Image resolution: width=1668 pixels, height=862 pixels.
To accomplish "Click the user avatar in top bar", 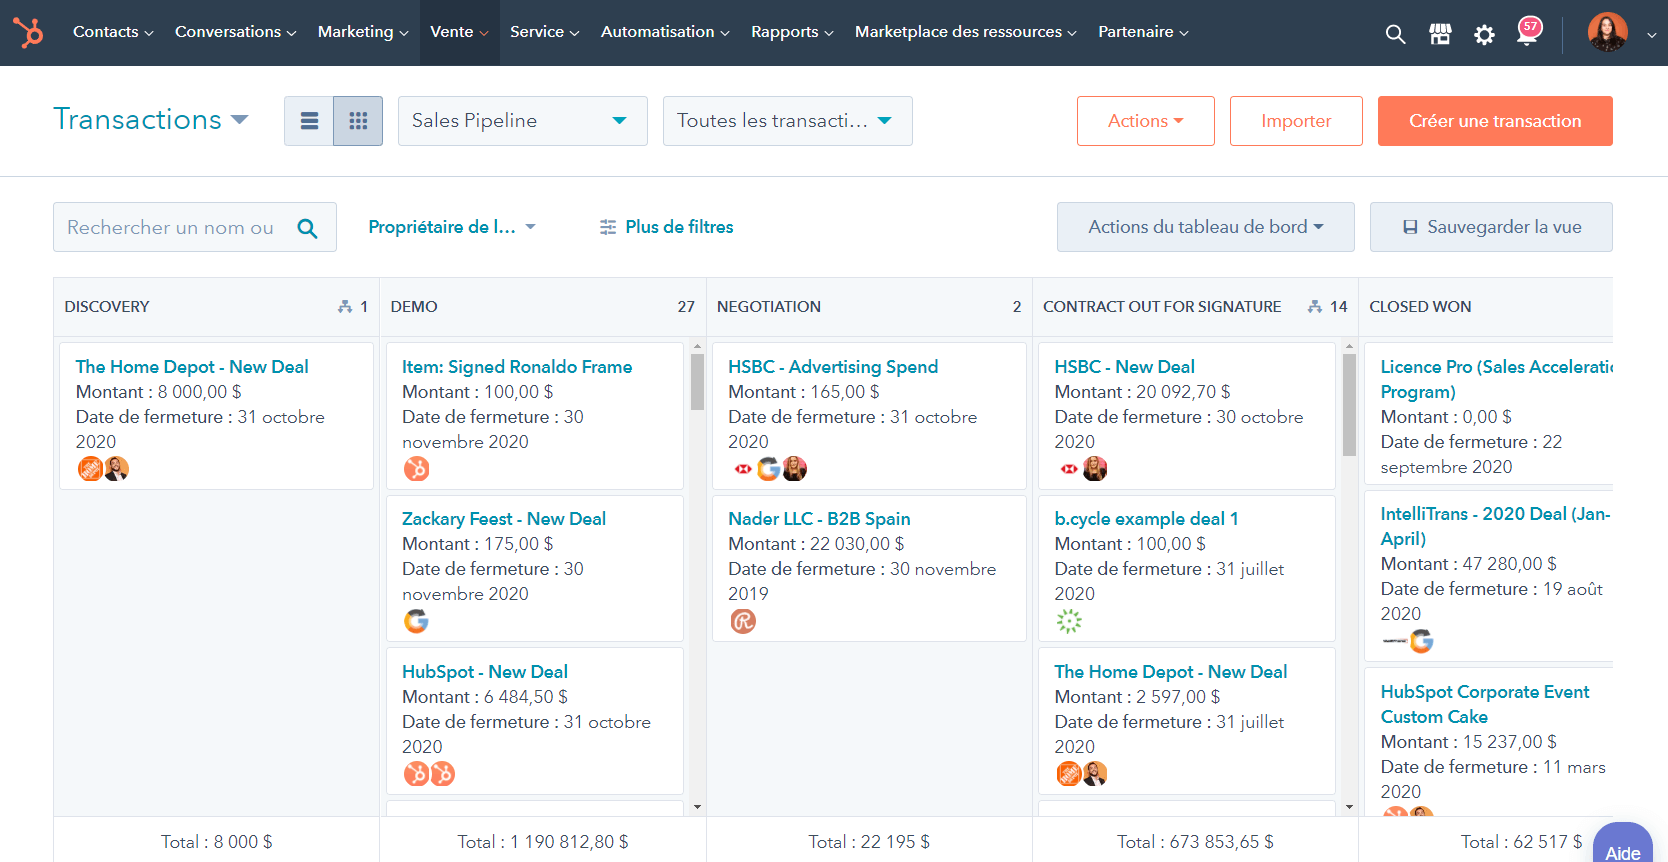I will (1607, 32).
